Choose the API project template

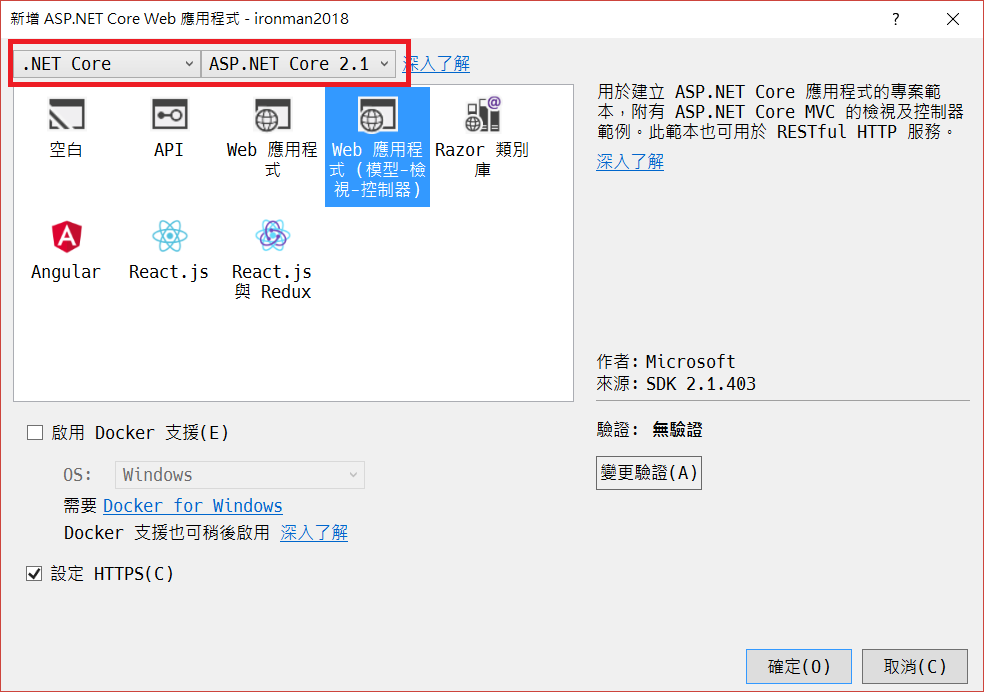click(169, 128)
